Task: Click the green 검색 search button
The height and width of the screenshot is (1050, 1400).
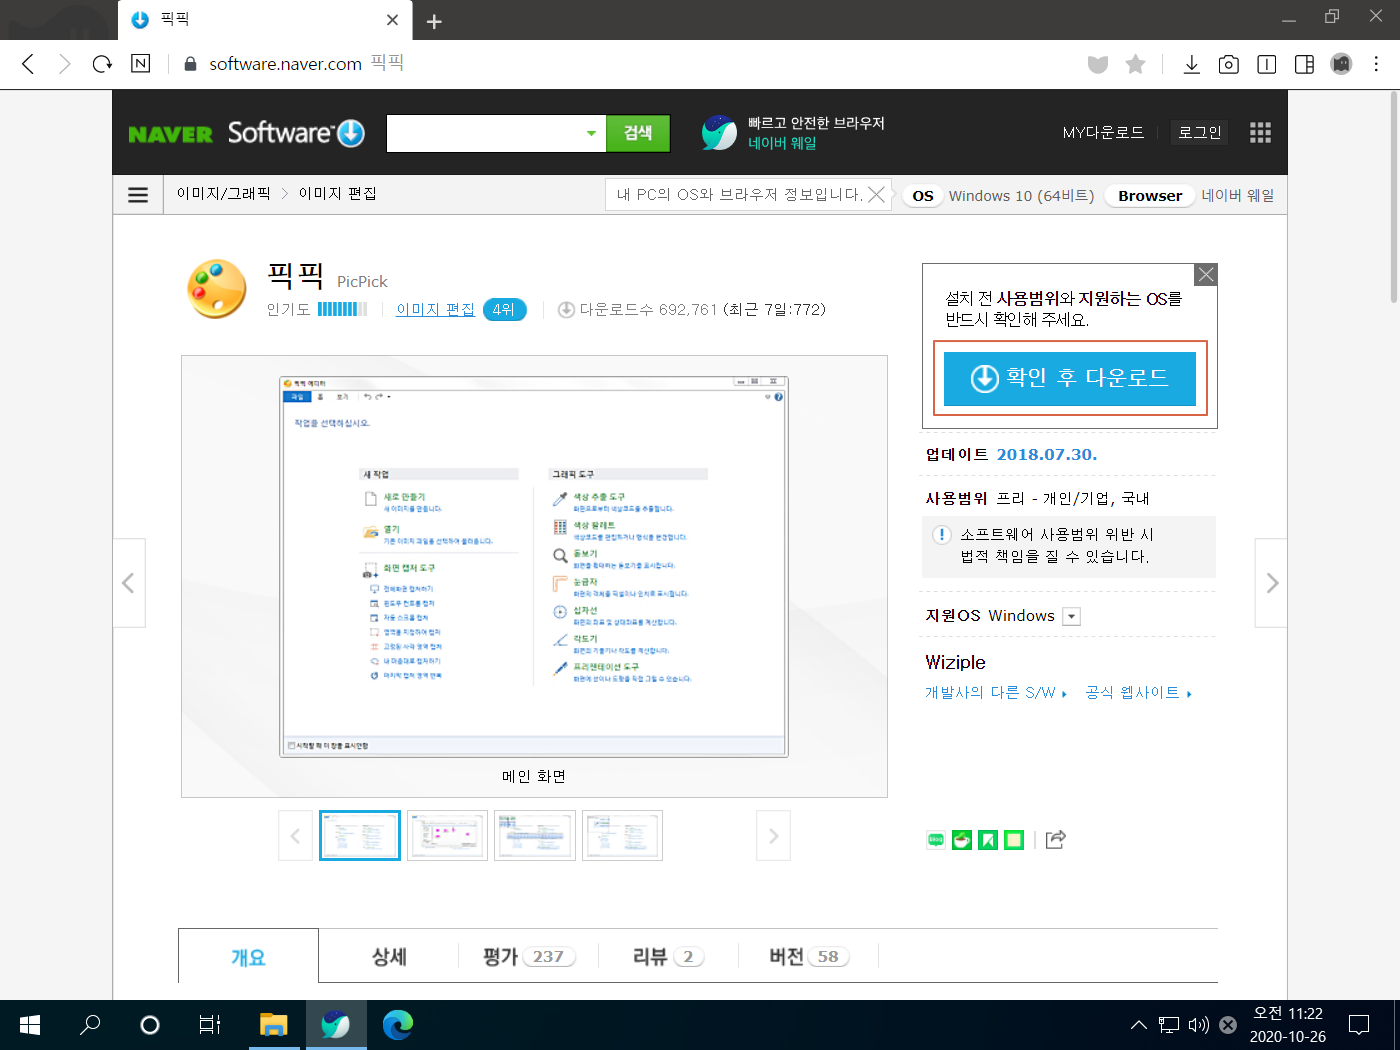Action: [638, 133]
